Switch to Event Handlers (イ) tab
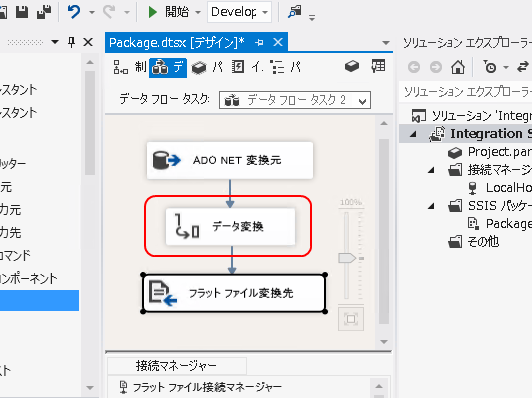 (x=247, y=67)
